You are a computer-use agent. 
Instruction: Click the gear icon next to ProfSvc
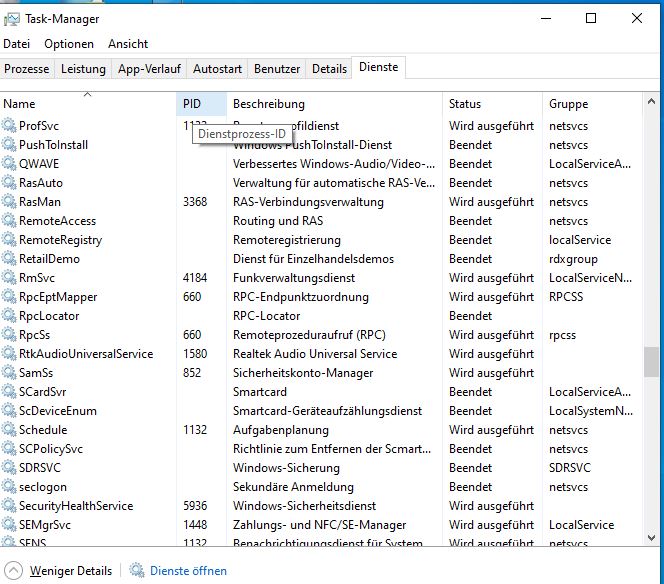[x=9, y=126]
